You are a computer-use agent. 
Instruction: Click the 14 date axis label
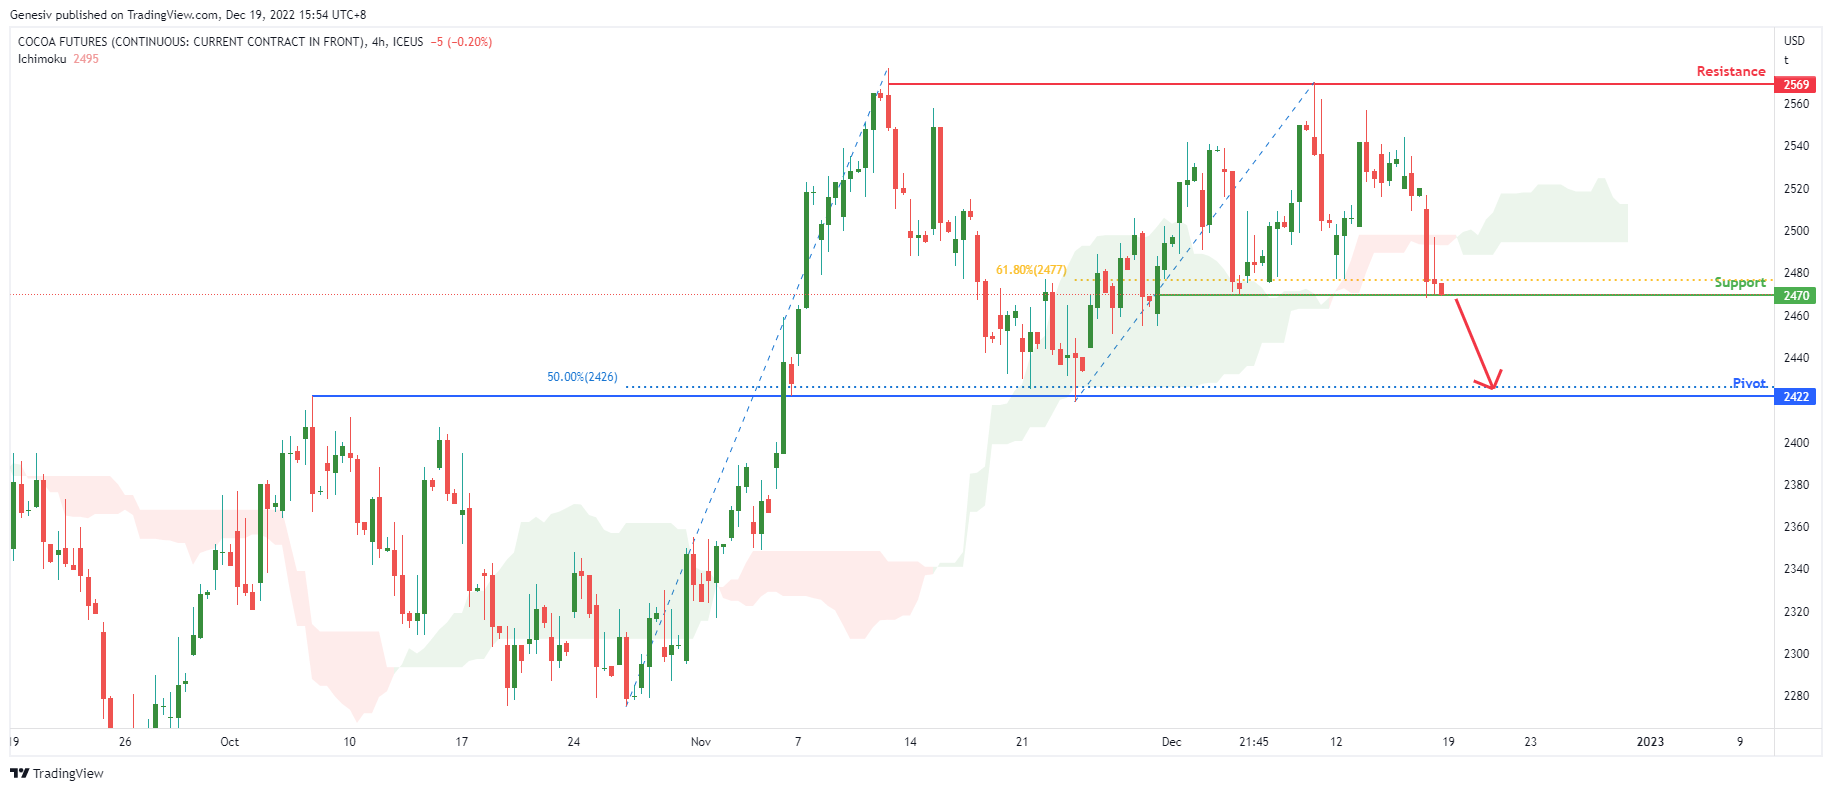point(910,742)
